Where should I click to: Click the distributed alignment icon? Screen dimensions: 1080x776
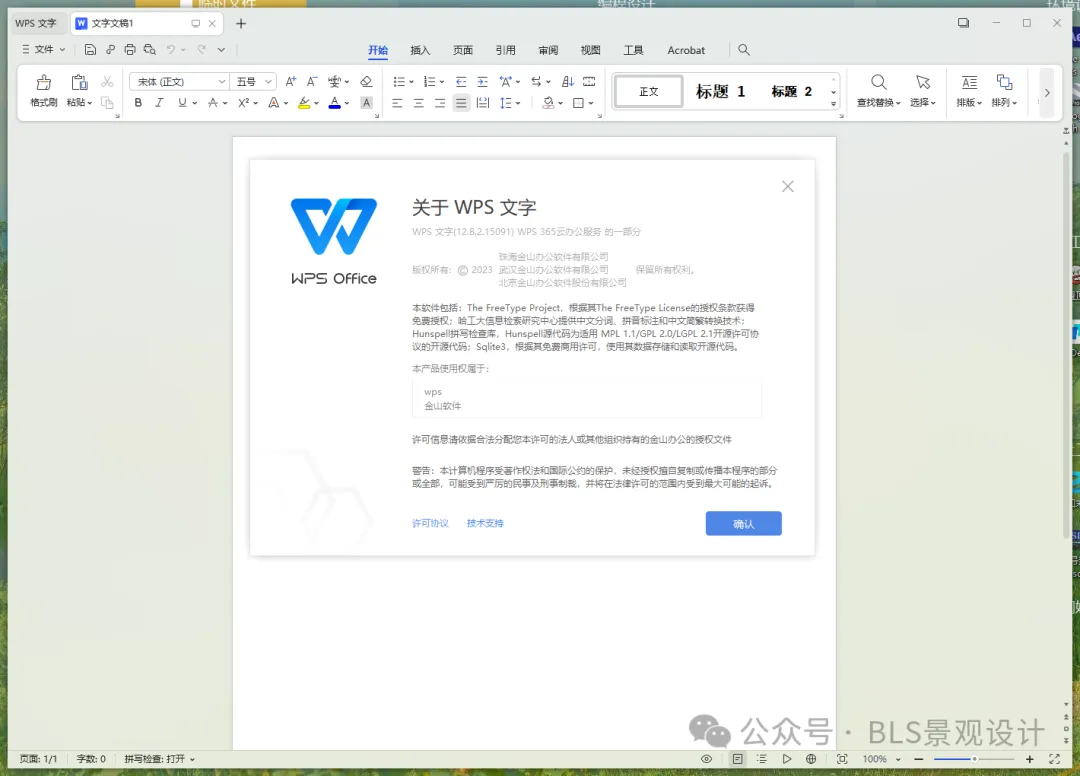pyautogui.click(x=483, y=103)
